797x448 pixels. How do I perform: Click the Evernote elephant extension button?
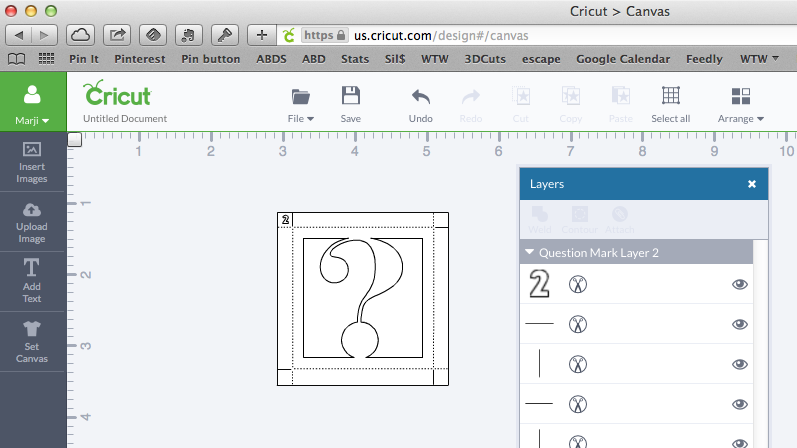point(189,35)
